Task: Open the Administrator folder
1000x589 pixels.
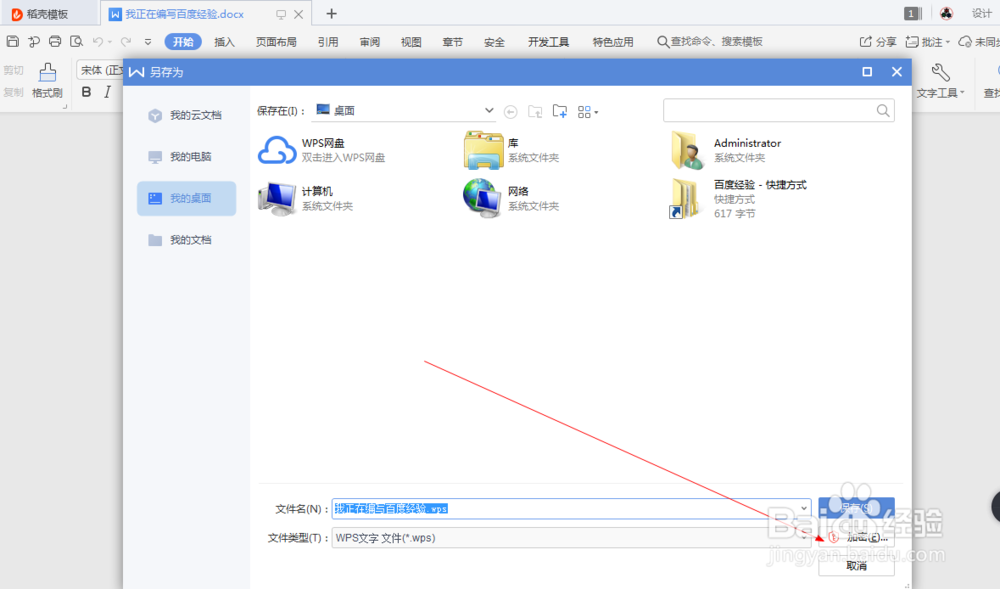Action: [x=726, y=150]
